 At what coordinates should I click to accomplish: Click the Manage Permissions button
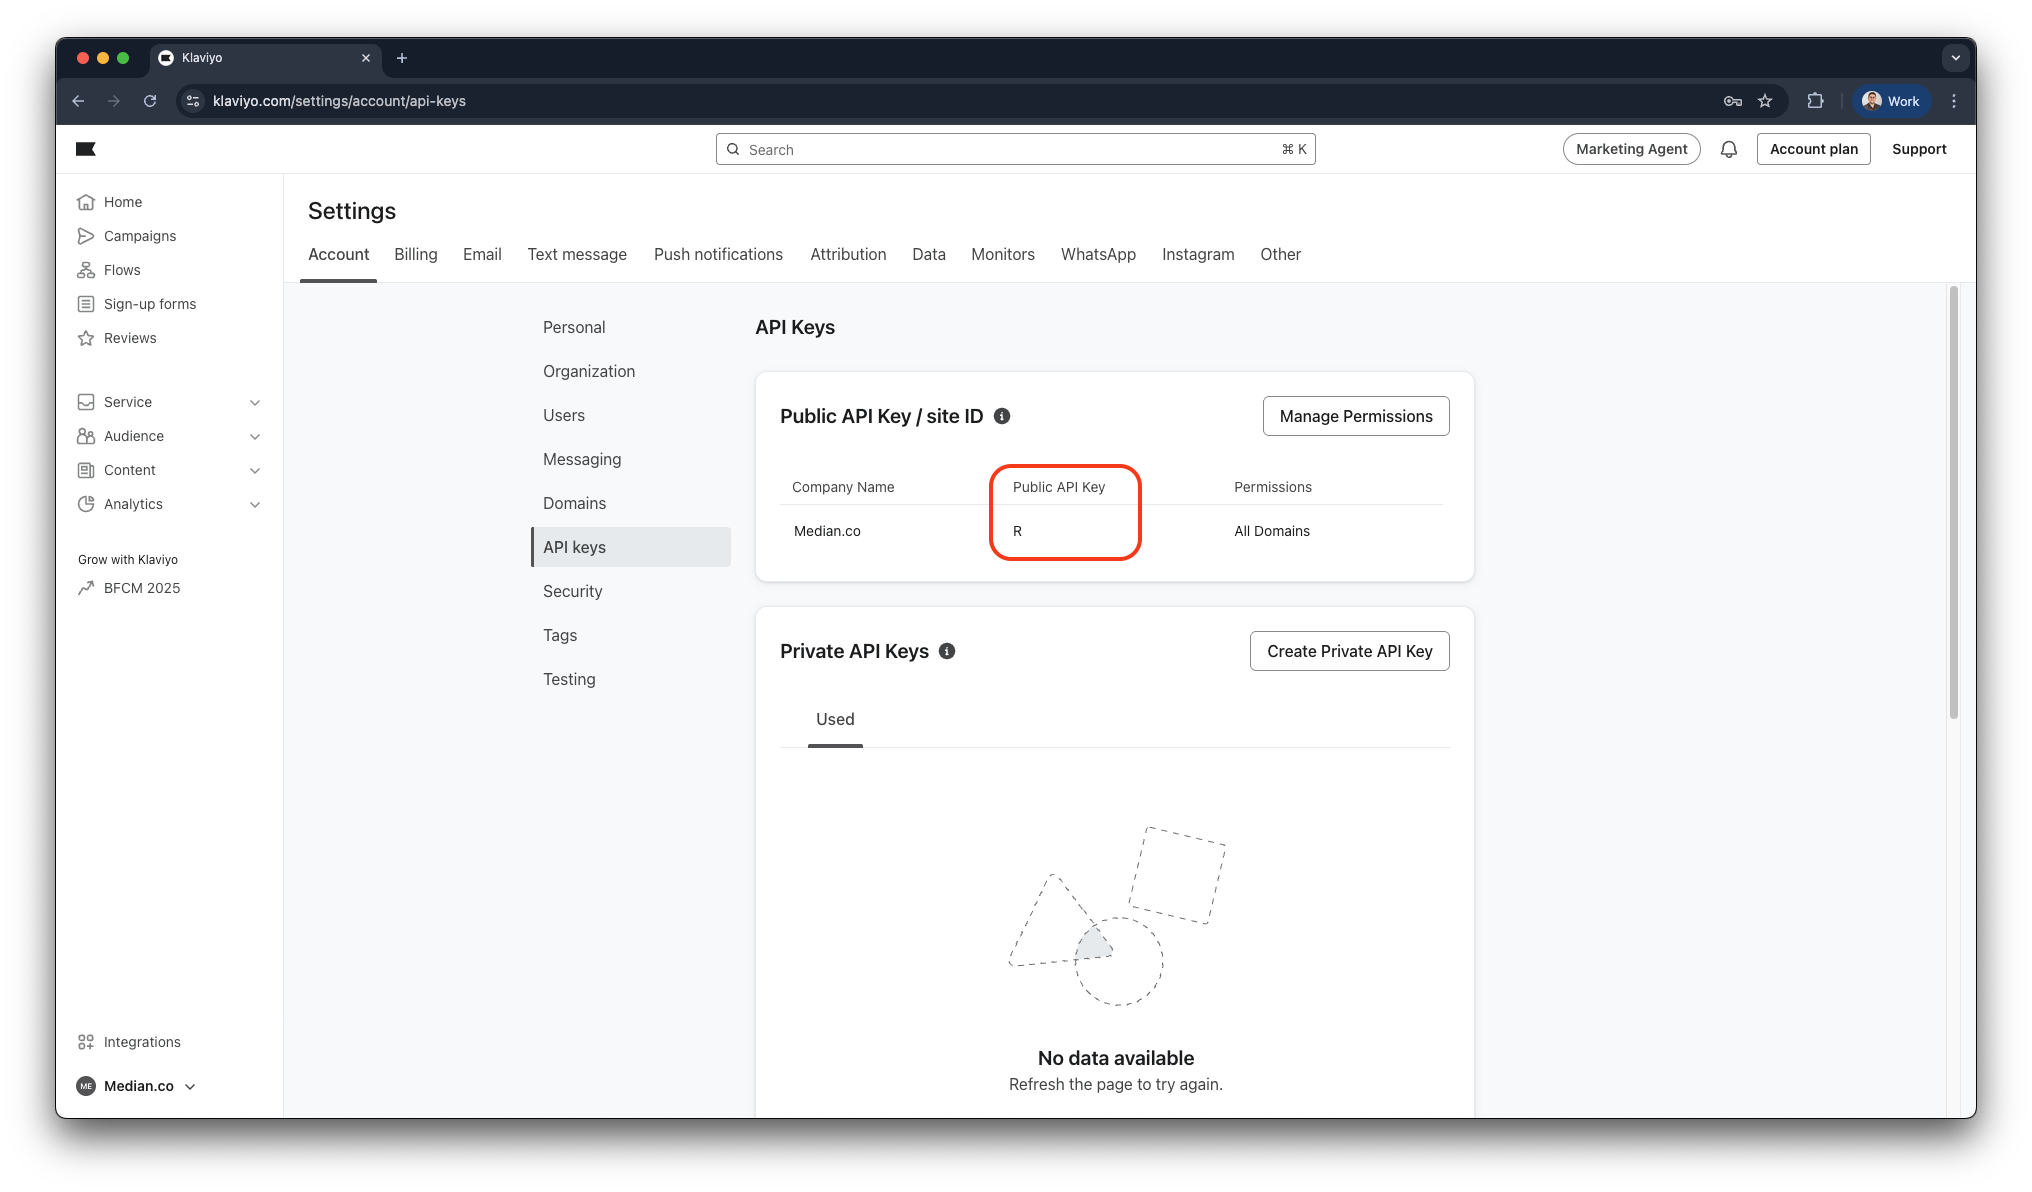[1355, 416]
